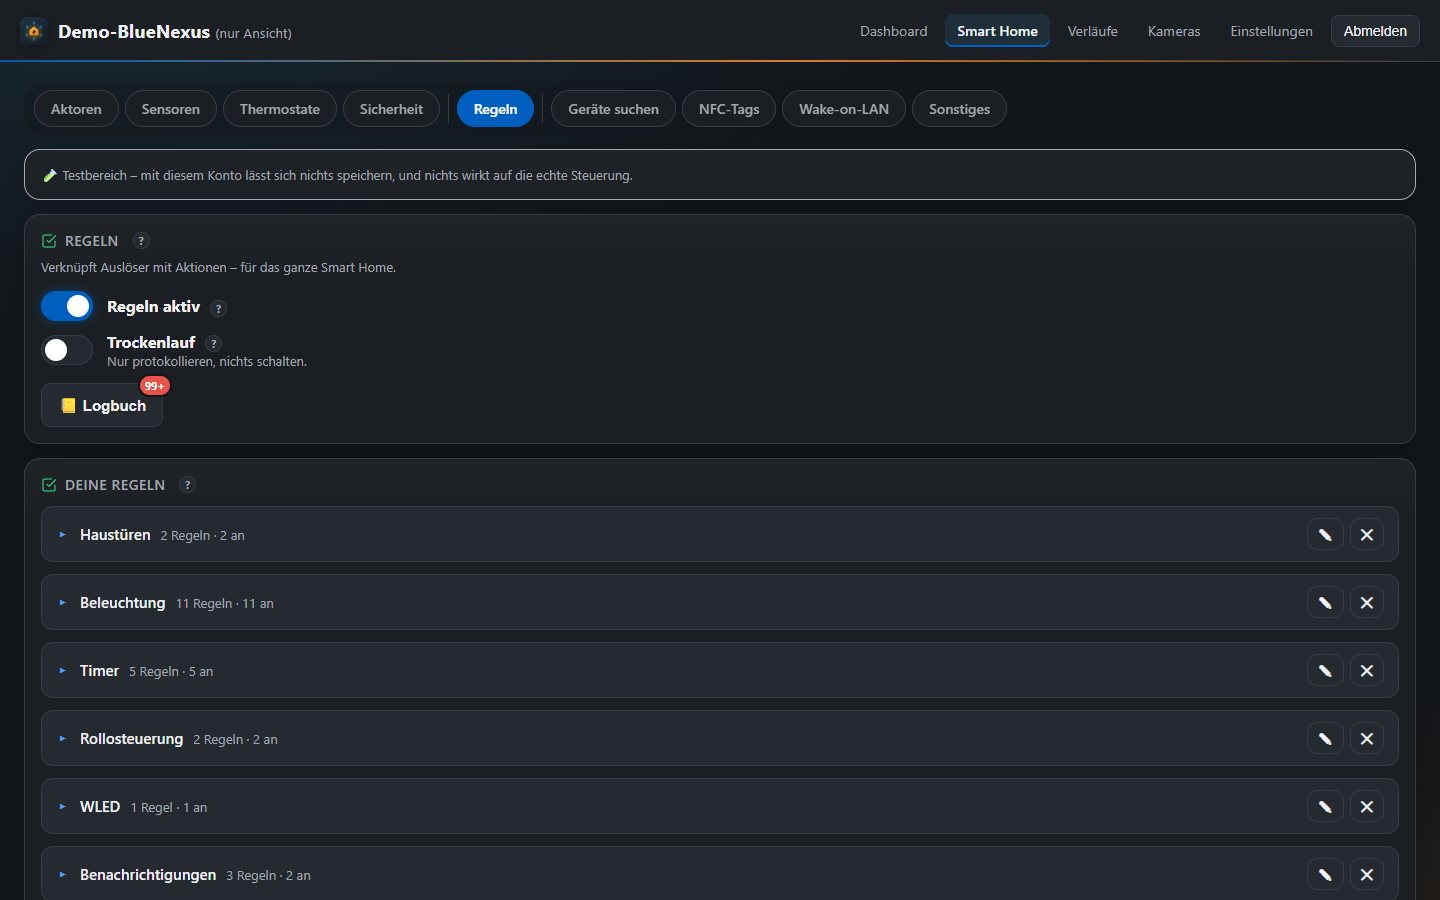1440x900 pixels.
Task: Edit the WLED rule group
Action: coord(1325,807)
